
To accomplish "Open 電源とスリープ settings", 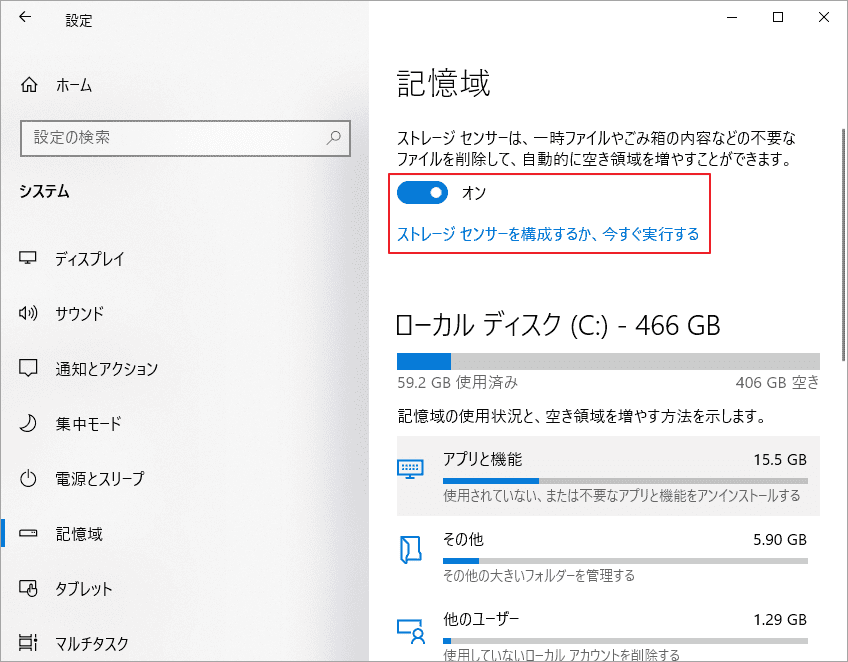I will [x=185, y=479].
